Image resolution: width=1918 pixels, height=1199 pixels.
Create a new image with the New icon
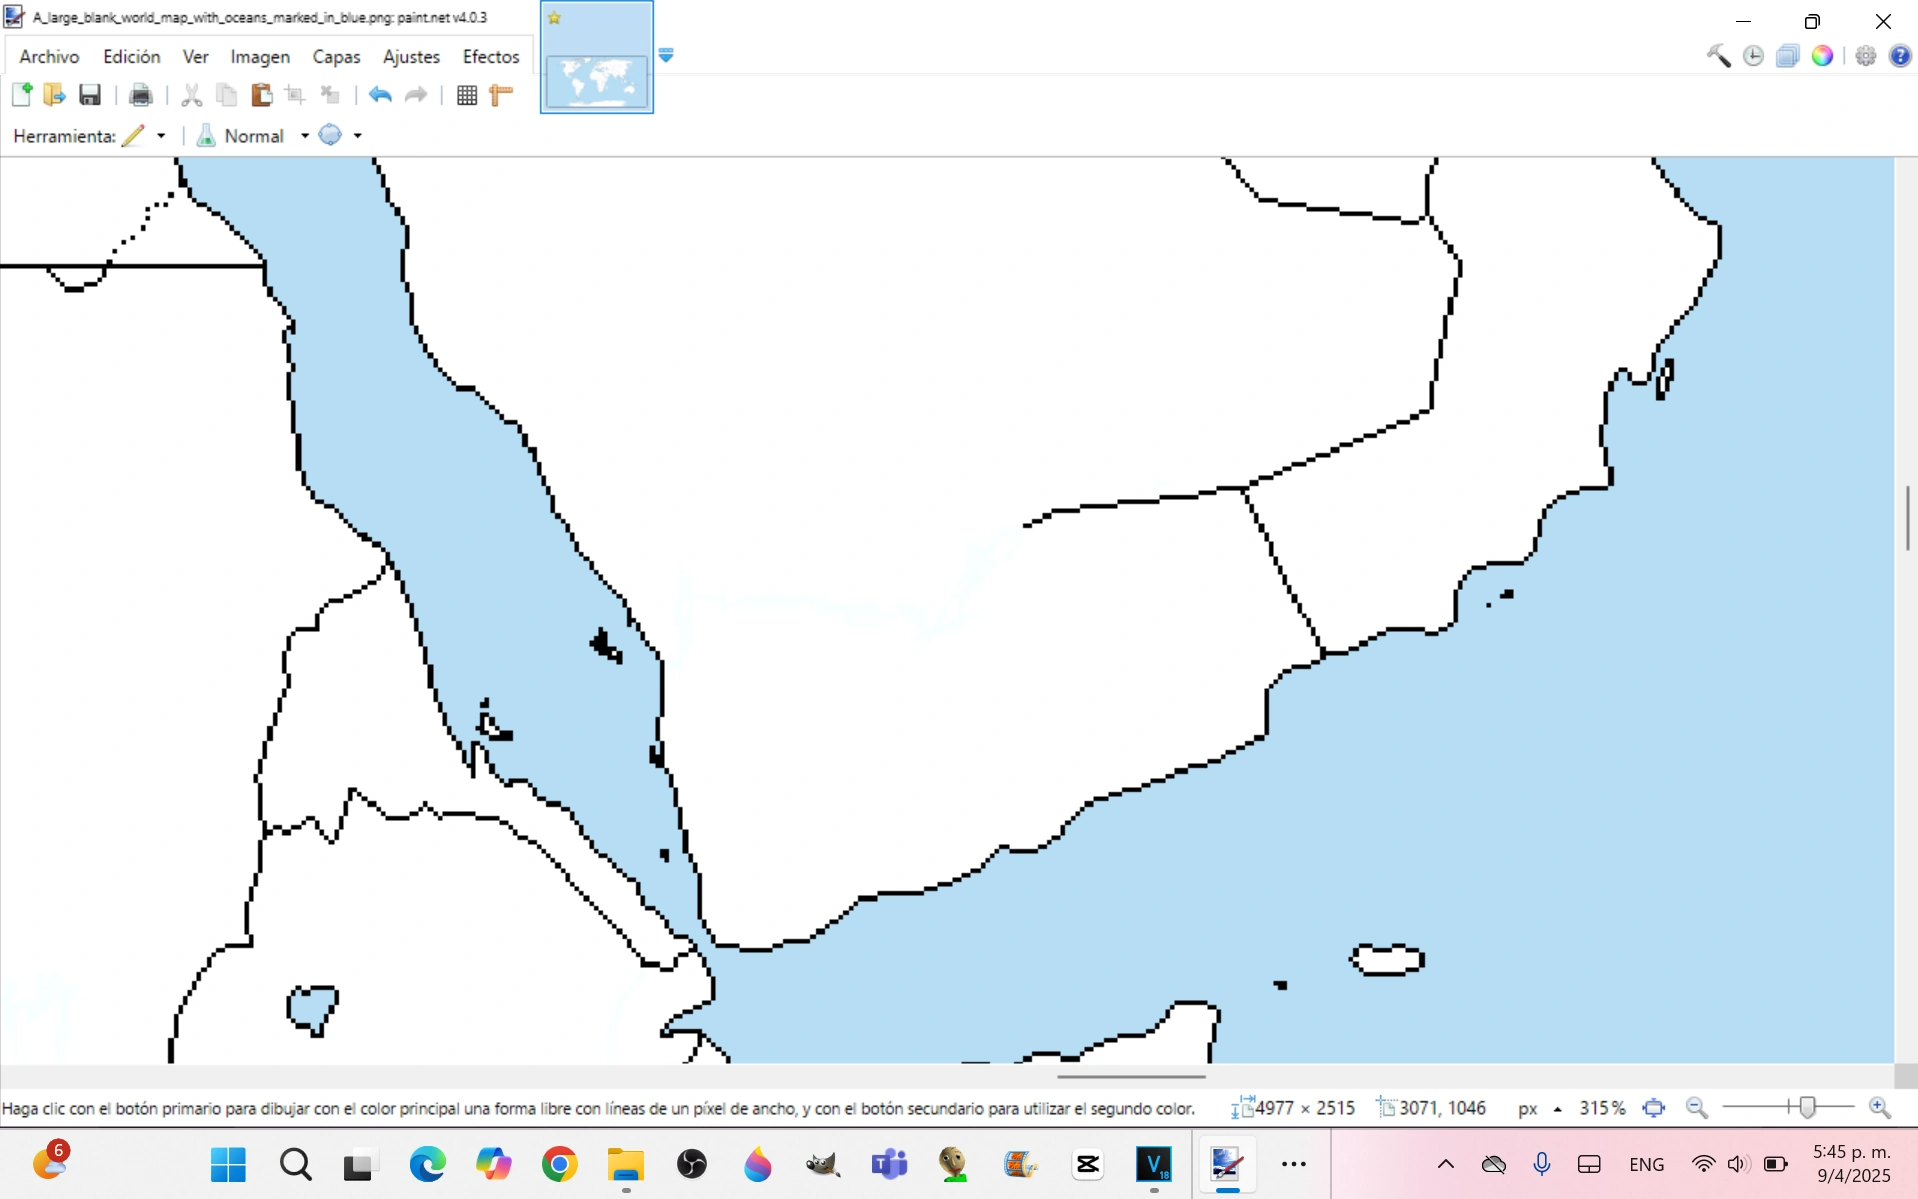click(21, 95)
